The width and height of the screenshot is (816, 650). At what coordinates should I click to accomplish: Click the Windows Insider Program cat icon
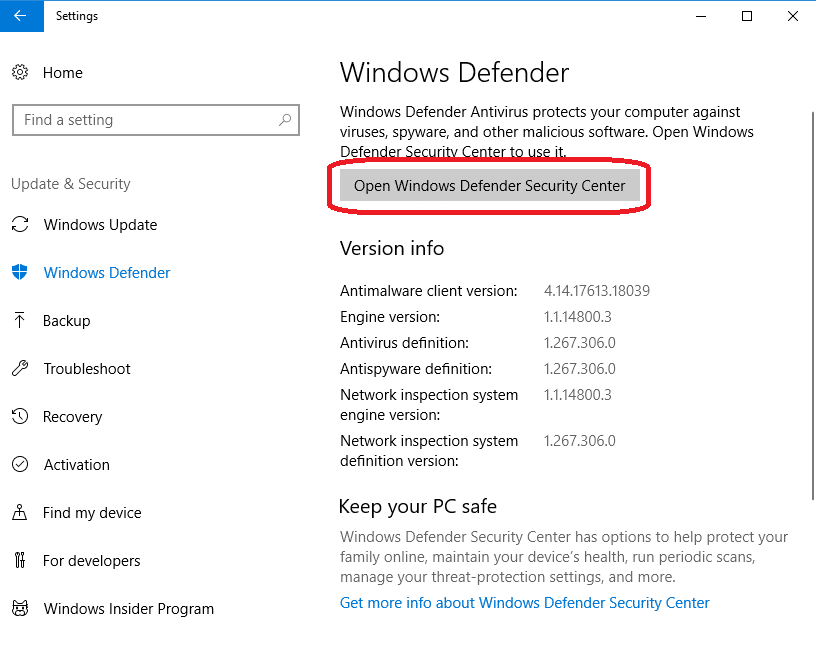[20, 608]
